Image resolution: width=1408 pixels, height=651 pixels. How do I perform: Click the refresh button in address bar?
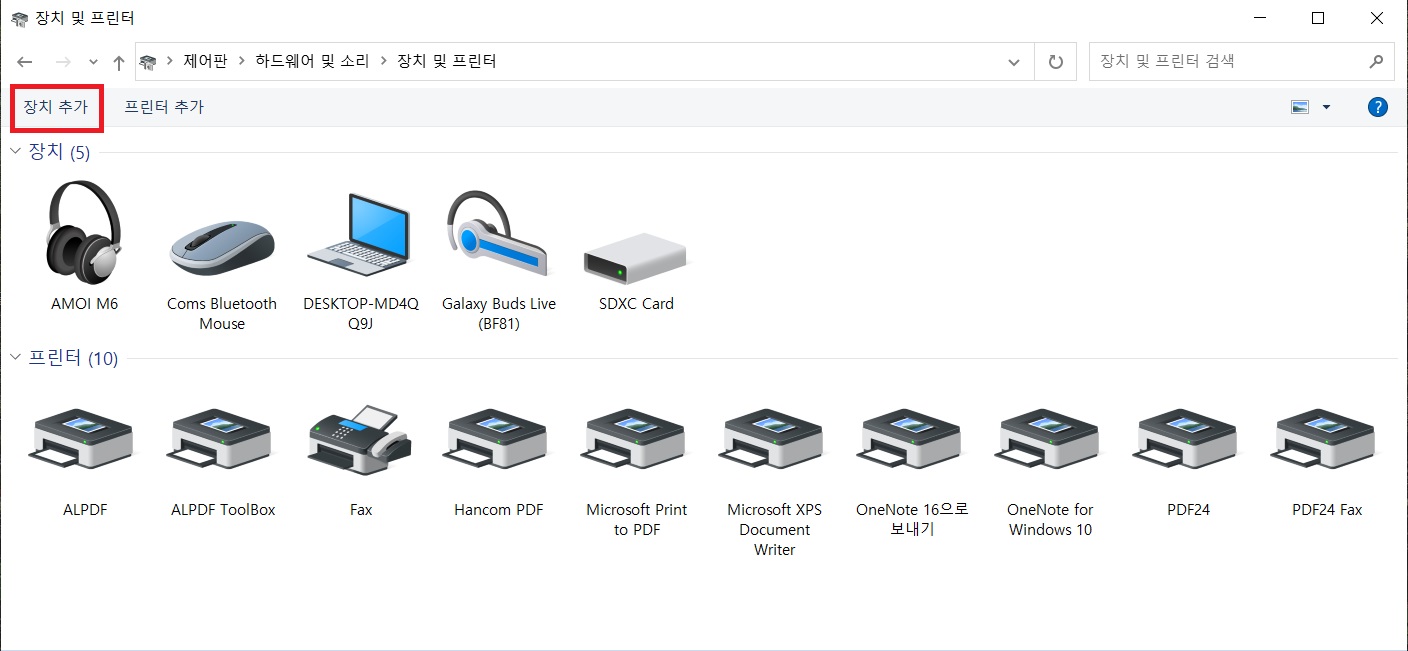pos(1055,62)
